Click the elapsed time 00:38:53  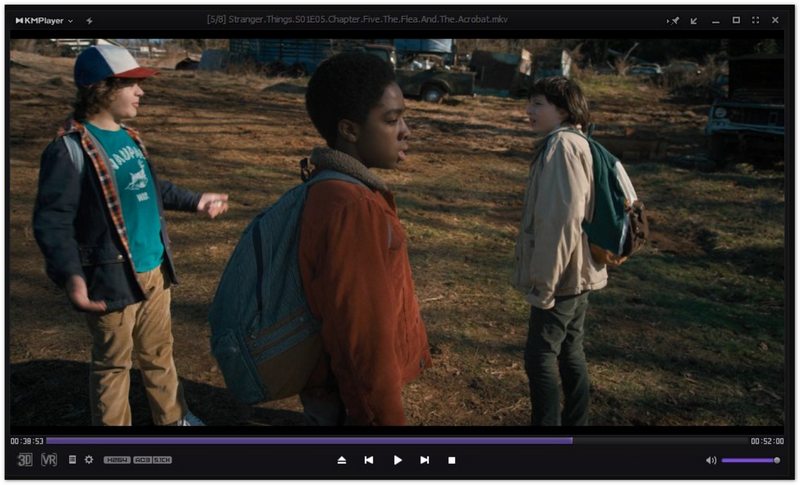[27, 442]
